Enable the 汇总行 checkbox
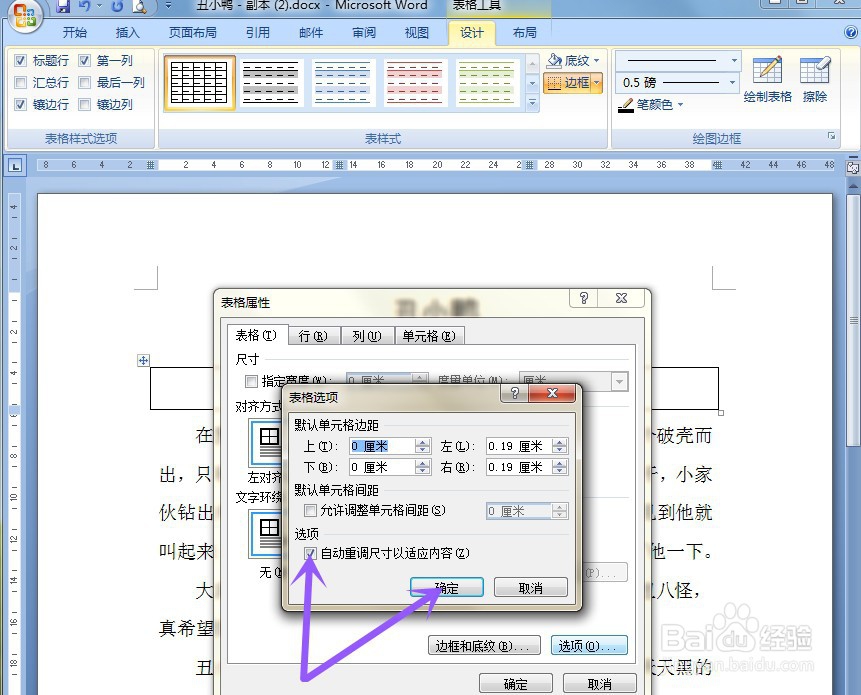The image size is (861, 695). tap(22, 82)
